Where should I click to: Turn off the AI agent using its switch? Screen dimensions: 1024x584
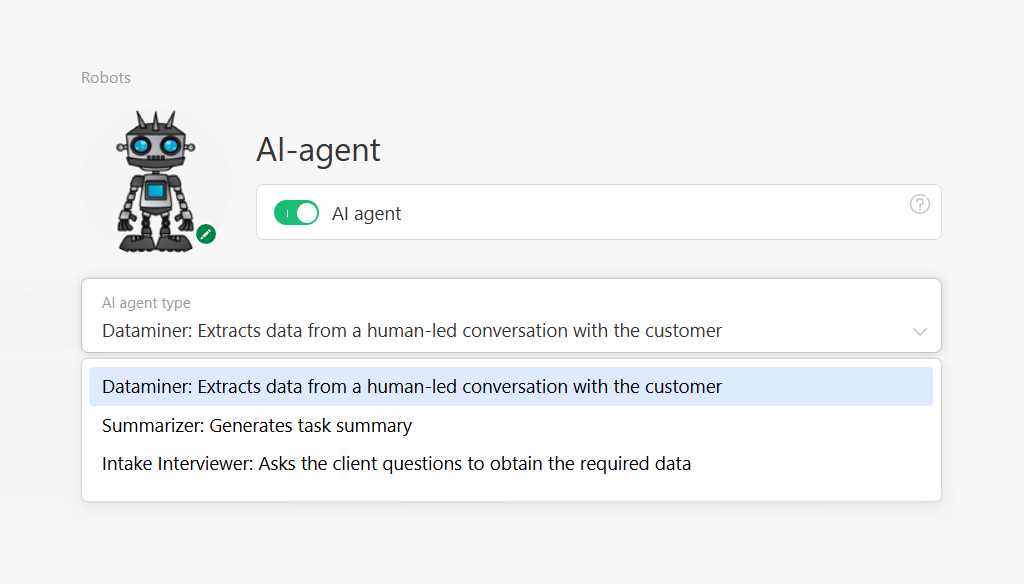[296, 212]
